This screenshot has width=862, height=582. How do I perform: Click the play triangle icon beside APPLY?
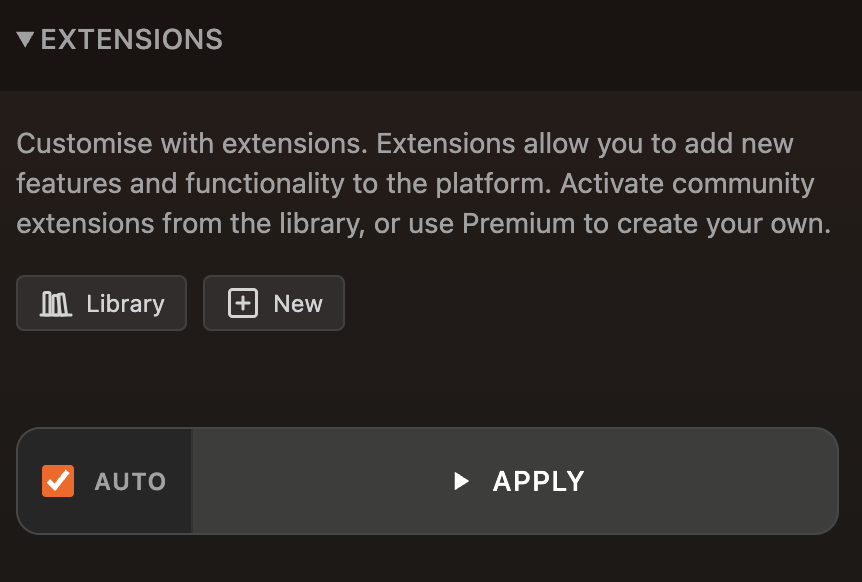click(x=461, y=481)
